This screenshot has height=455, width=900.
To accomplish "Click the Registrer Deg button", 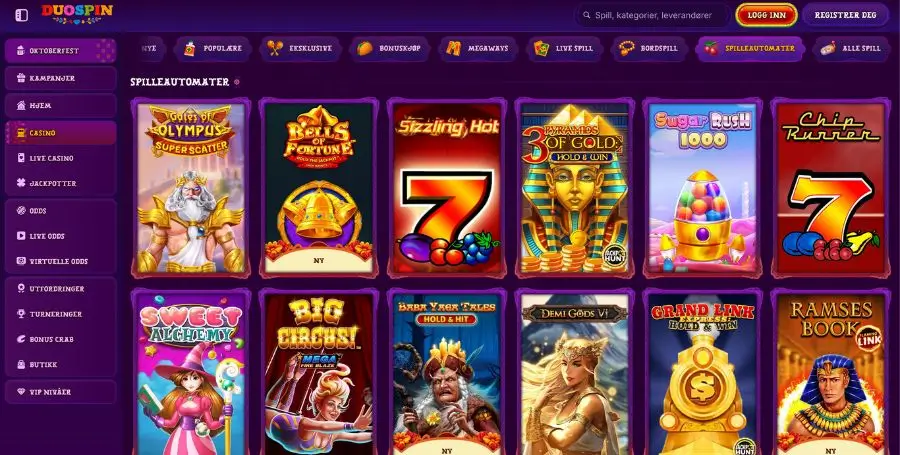I will coord(845,15).
